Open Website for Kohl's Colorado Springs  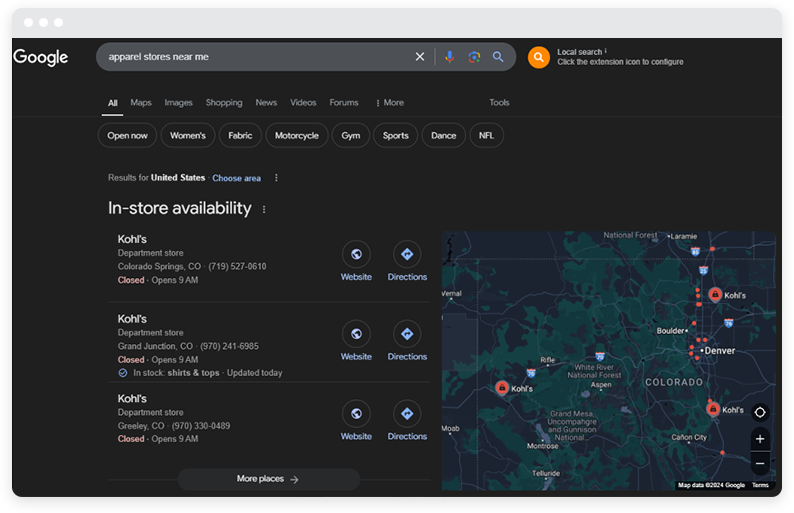356,254
